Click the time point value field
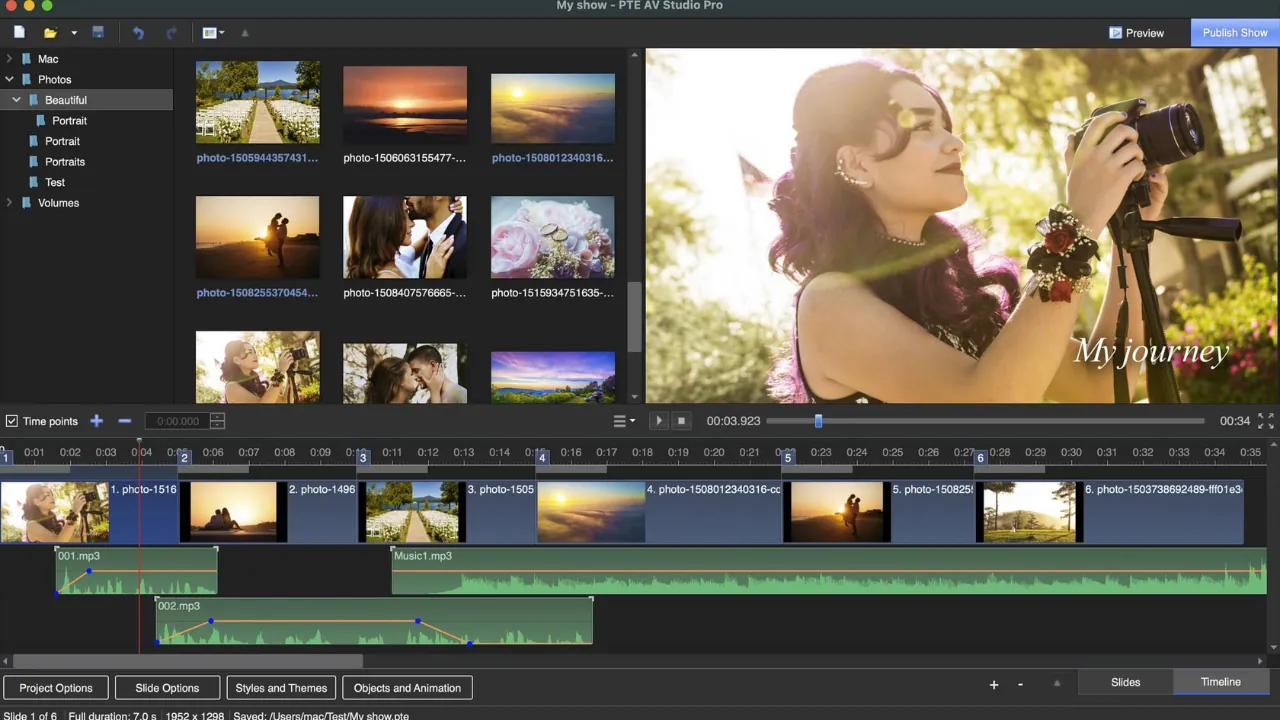 pyautogui.click(x=177, y=421)
